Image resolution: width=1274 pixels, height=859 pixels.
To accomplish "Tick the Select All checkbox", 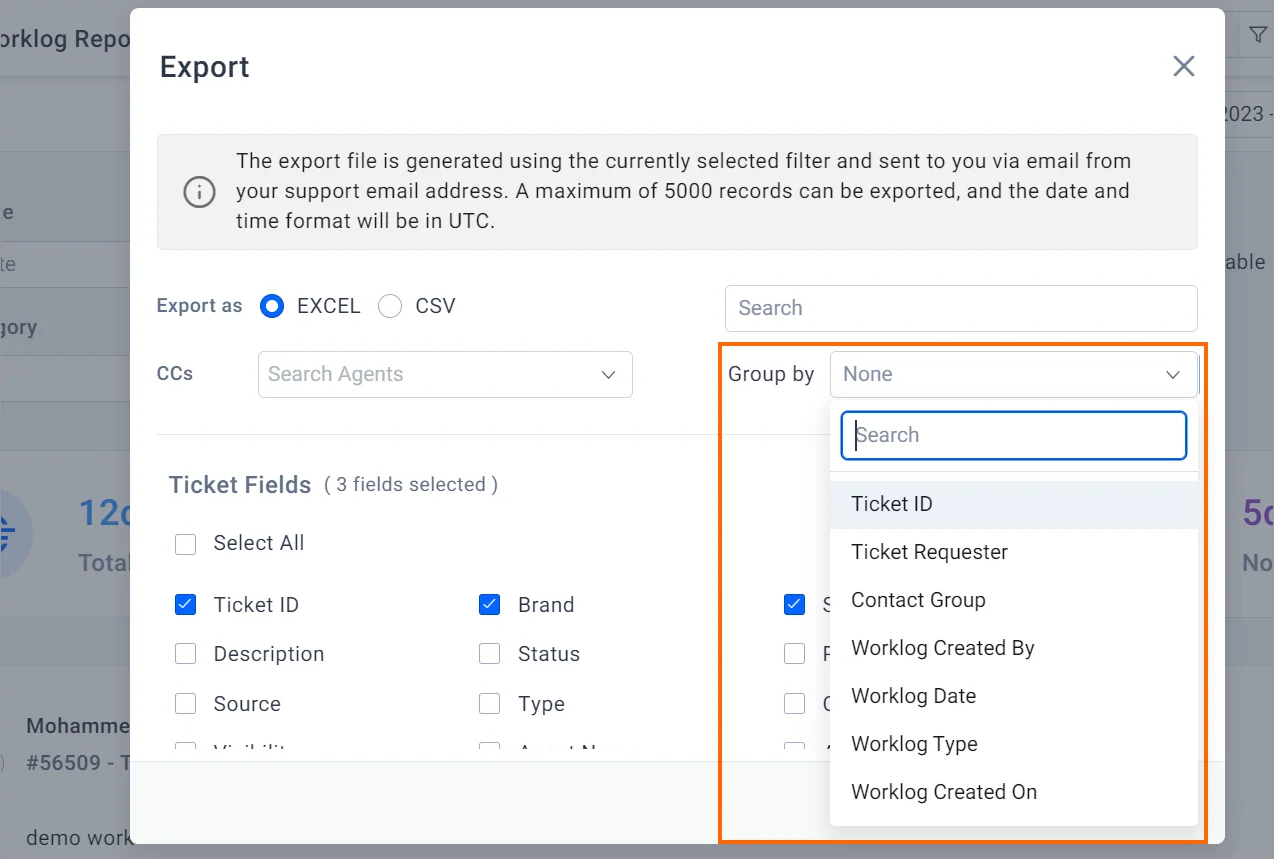I will 186,544.
